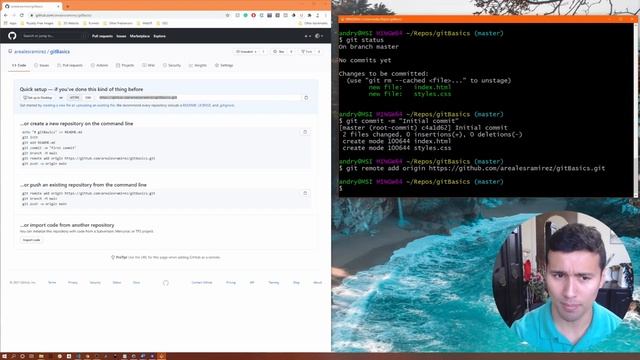Open the Privacy footer link

73,282
